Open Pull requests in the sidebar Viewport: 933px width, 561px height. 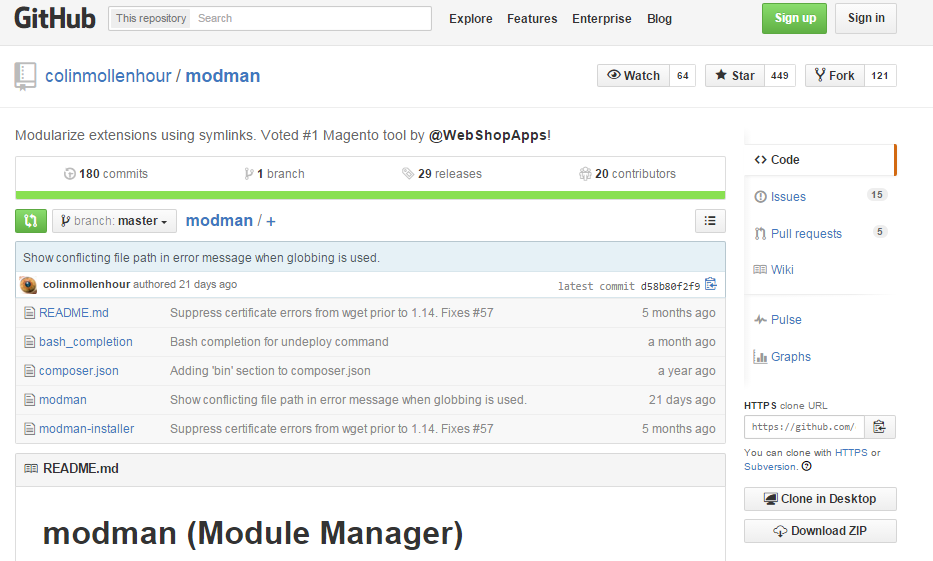[x=805, y=234]
